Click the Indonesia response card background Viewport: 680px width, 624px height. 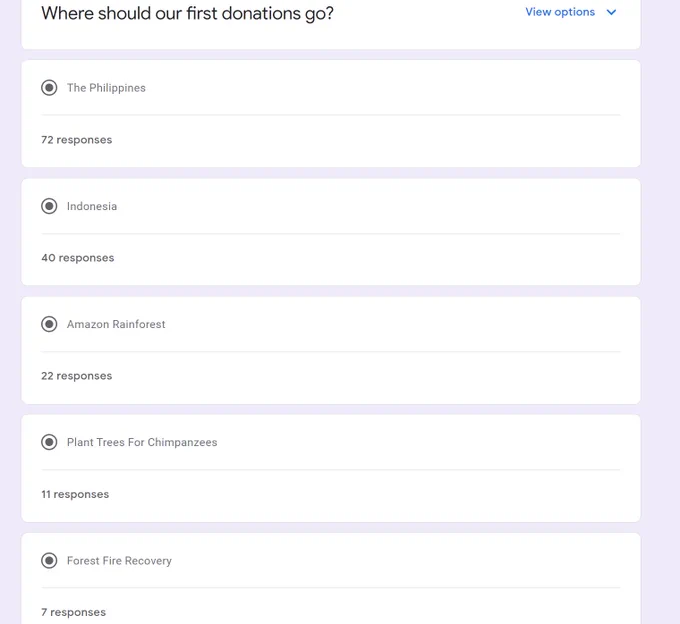[331, 232]
